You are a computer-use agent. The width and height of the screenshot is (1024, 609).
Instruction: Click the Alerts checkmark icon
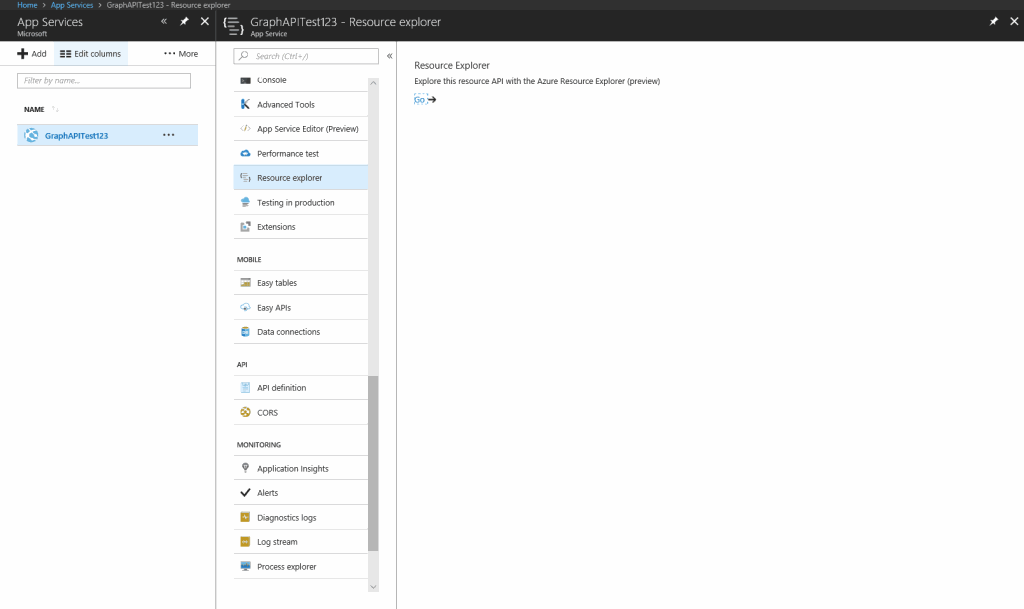tap(246, 493)
